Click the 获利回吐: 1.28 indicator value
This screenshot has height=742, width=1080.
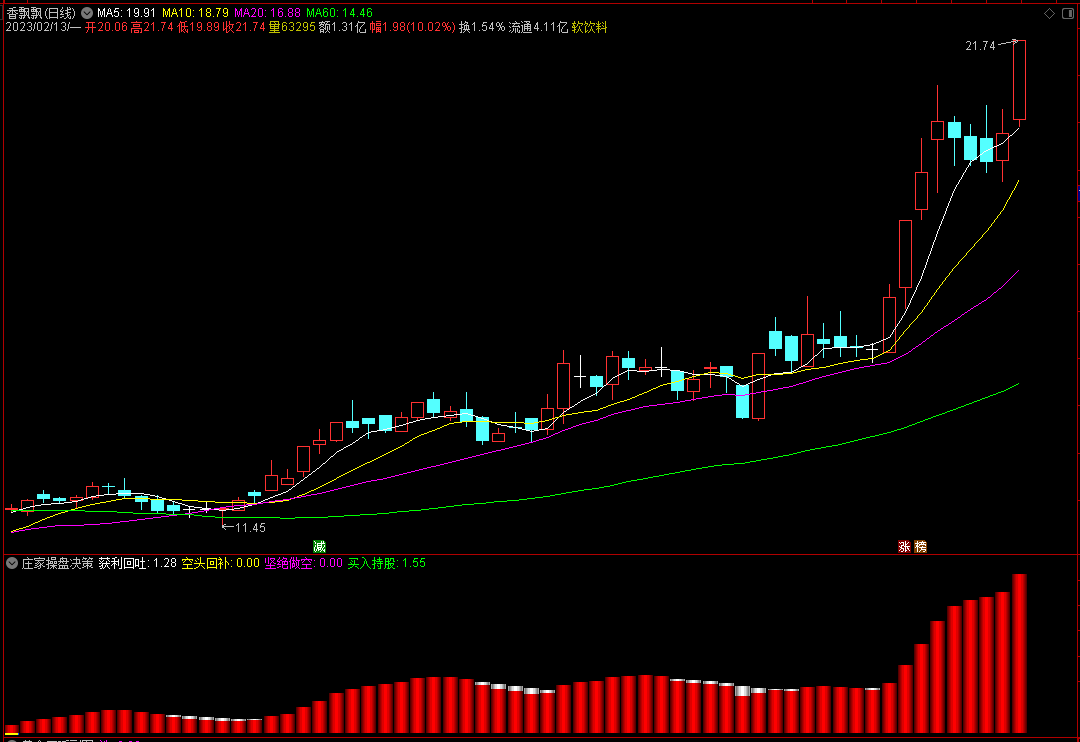[x=137, y=564]
